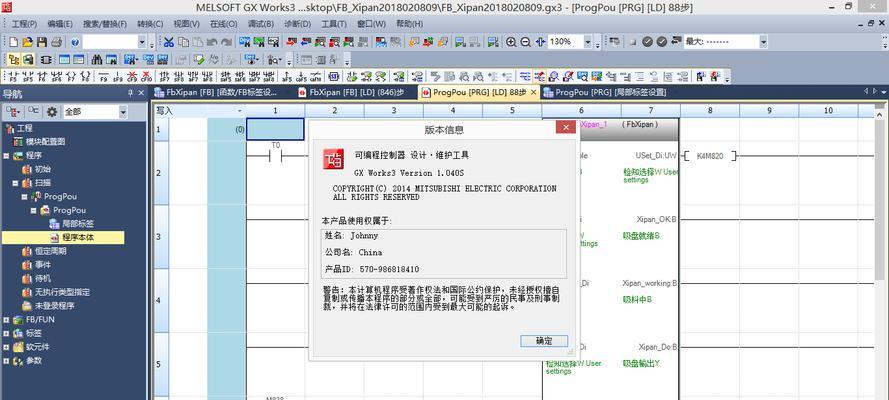Open project with the folder icon
This screenshot has height=400, width=889.
[28, 42]
